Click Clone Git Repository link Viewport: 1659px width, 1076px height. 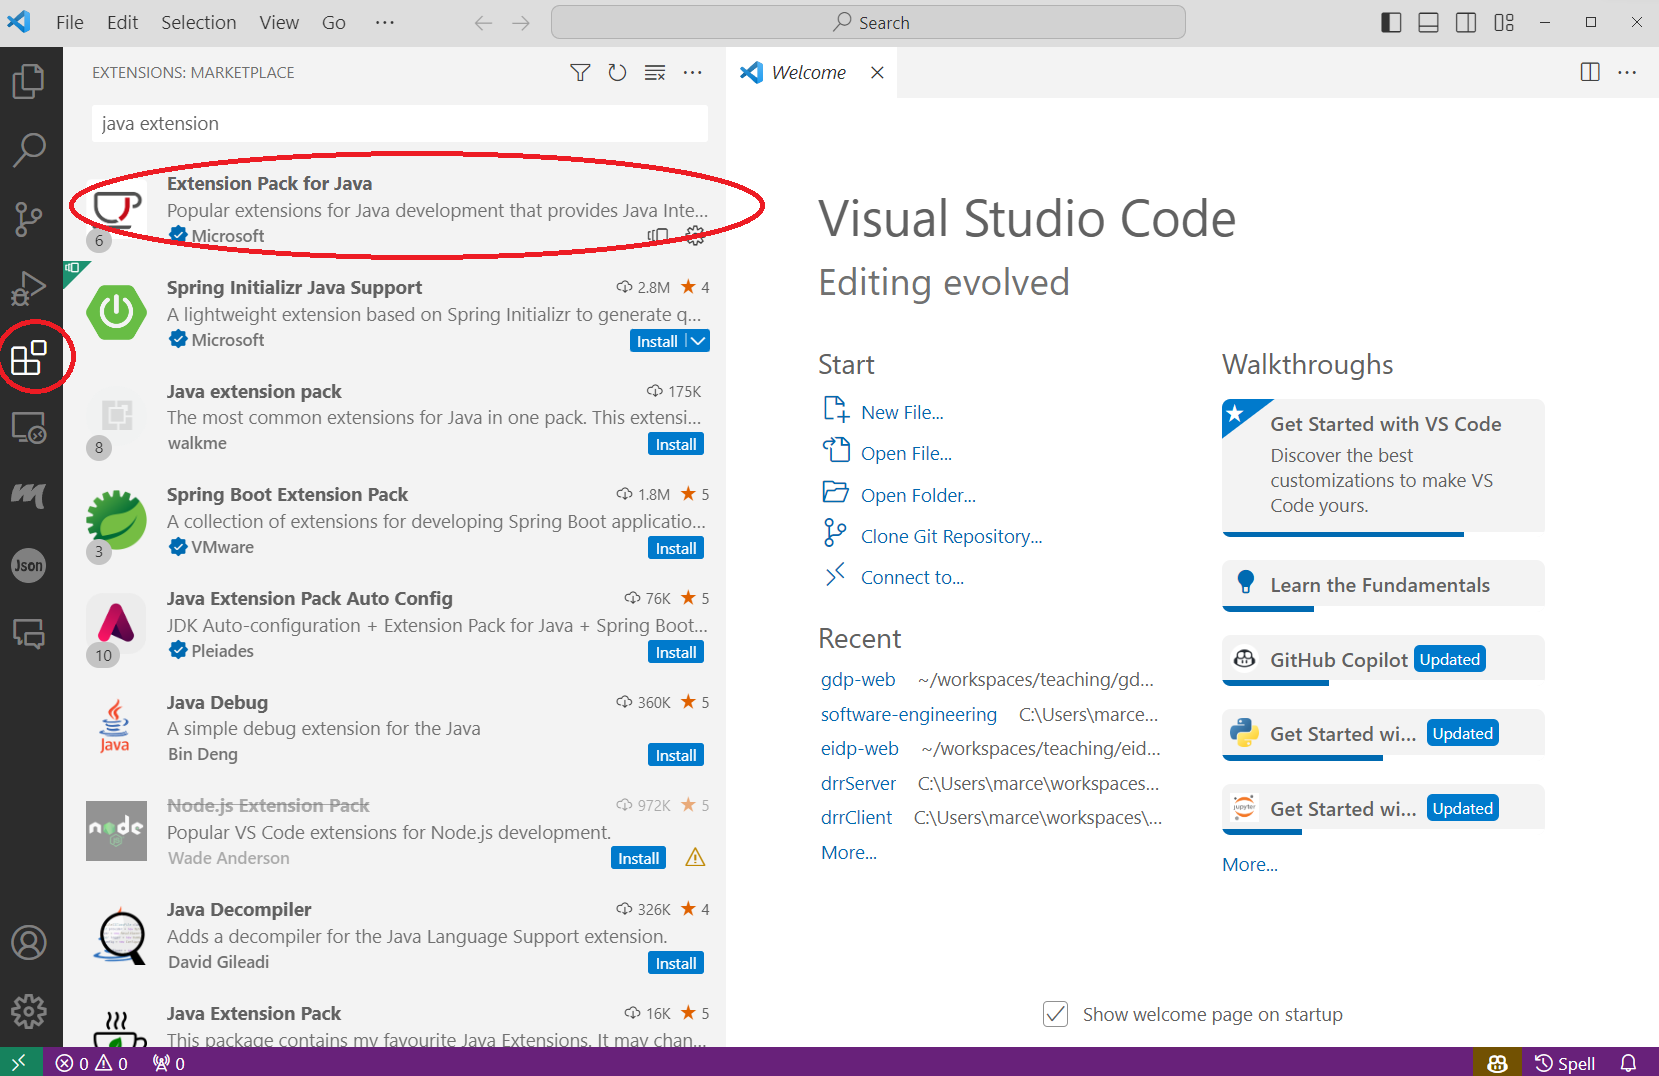coord(951,536)
